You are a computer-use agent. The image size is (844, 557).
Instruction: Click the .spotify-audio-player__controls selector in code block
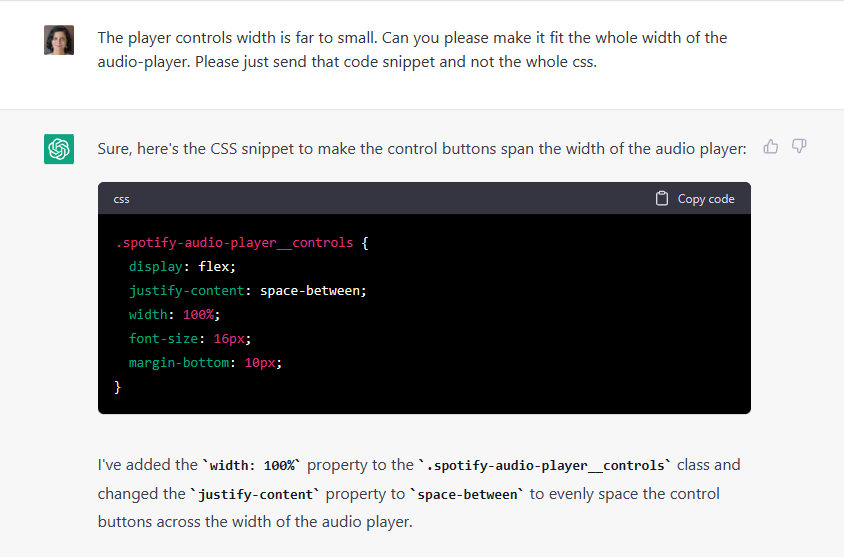234,243
